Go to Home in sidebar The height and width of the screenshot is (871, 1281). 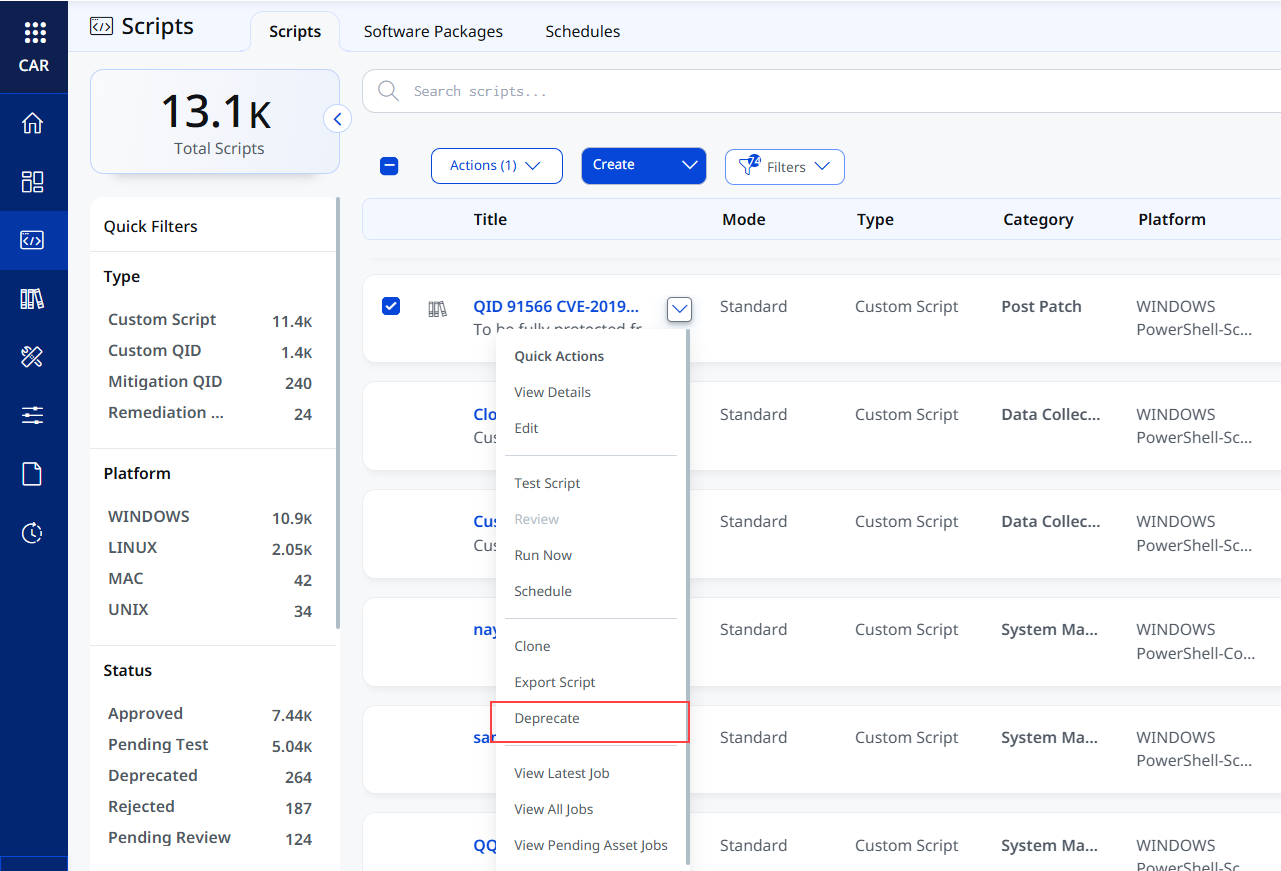[x=33, y=124]
